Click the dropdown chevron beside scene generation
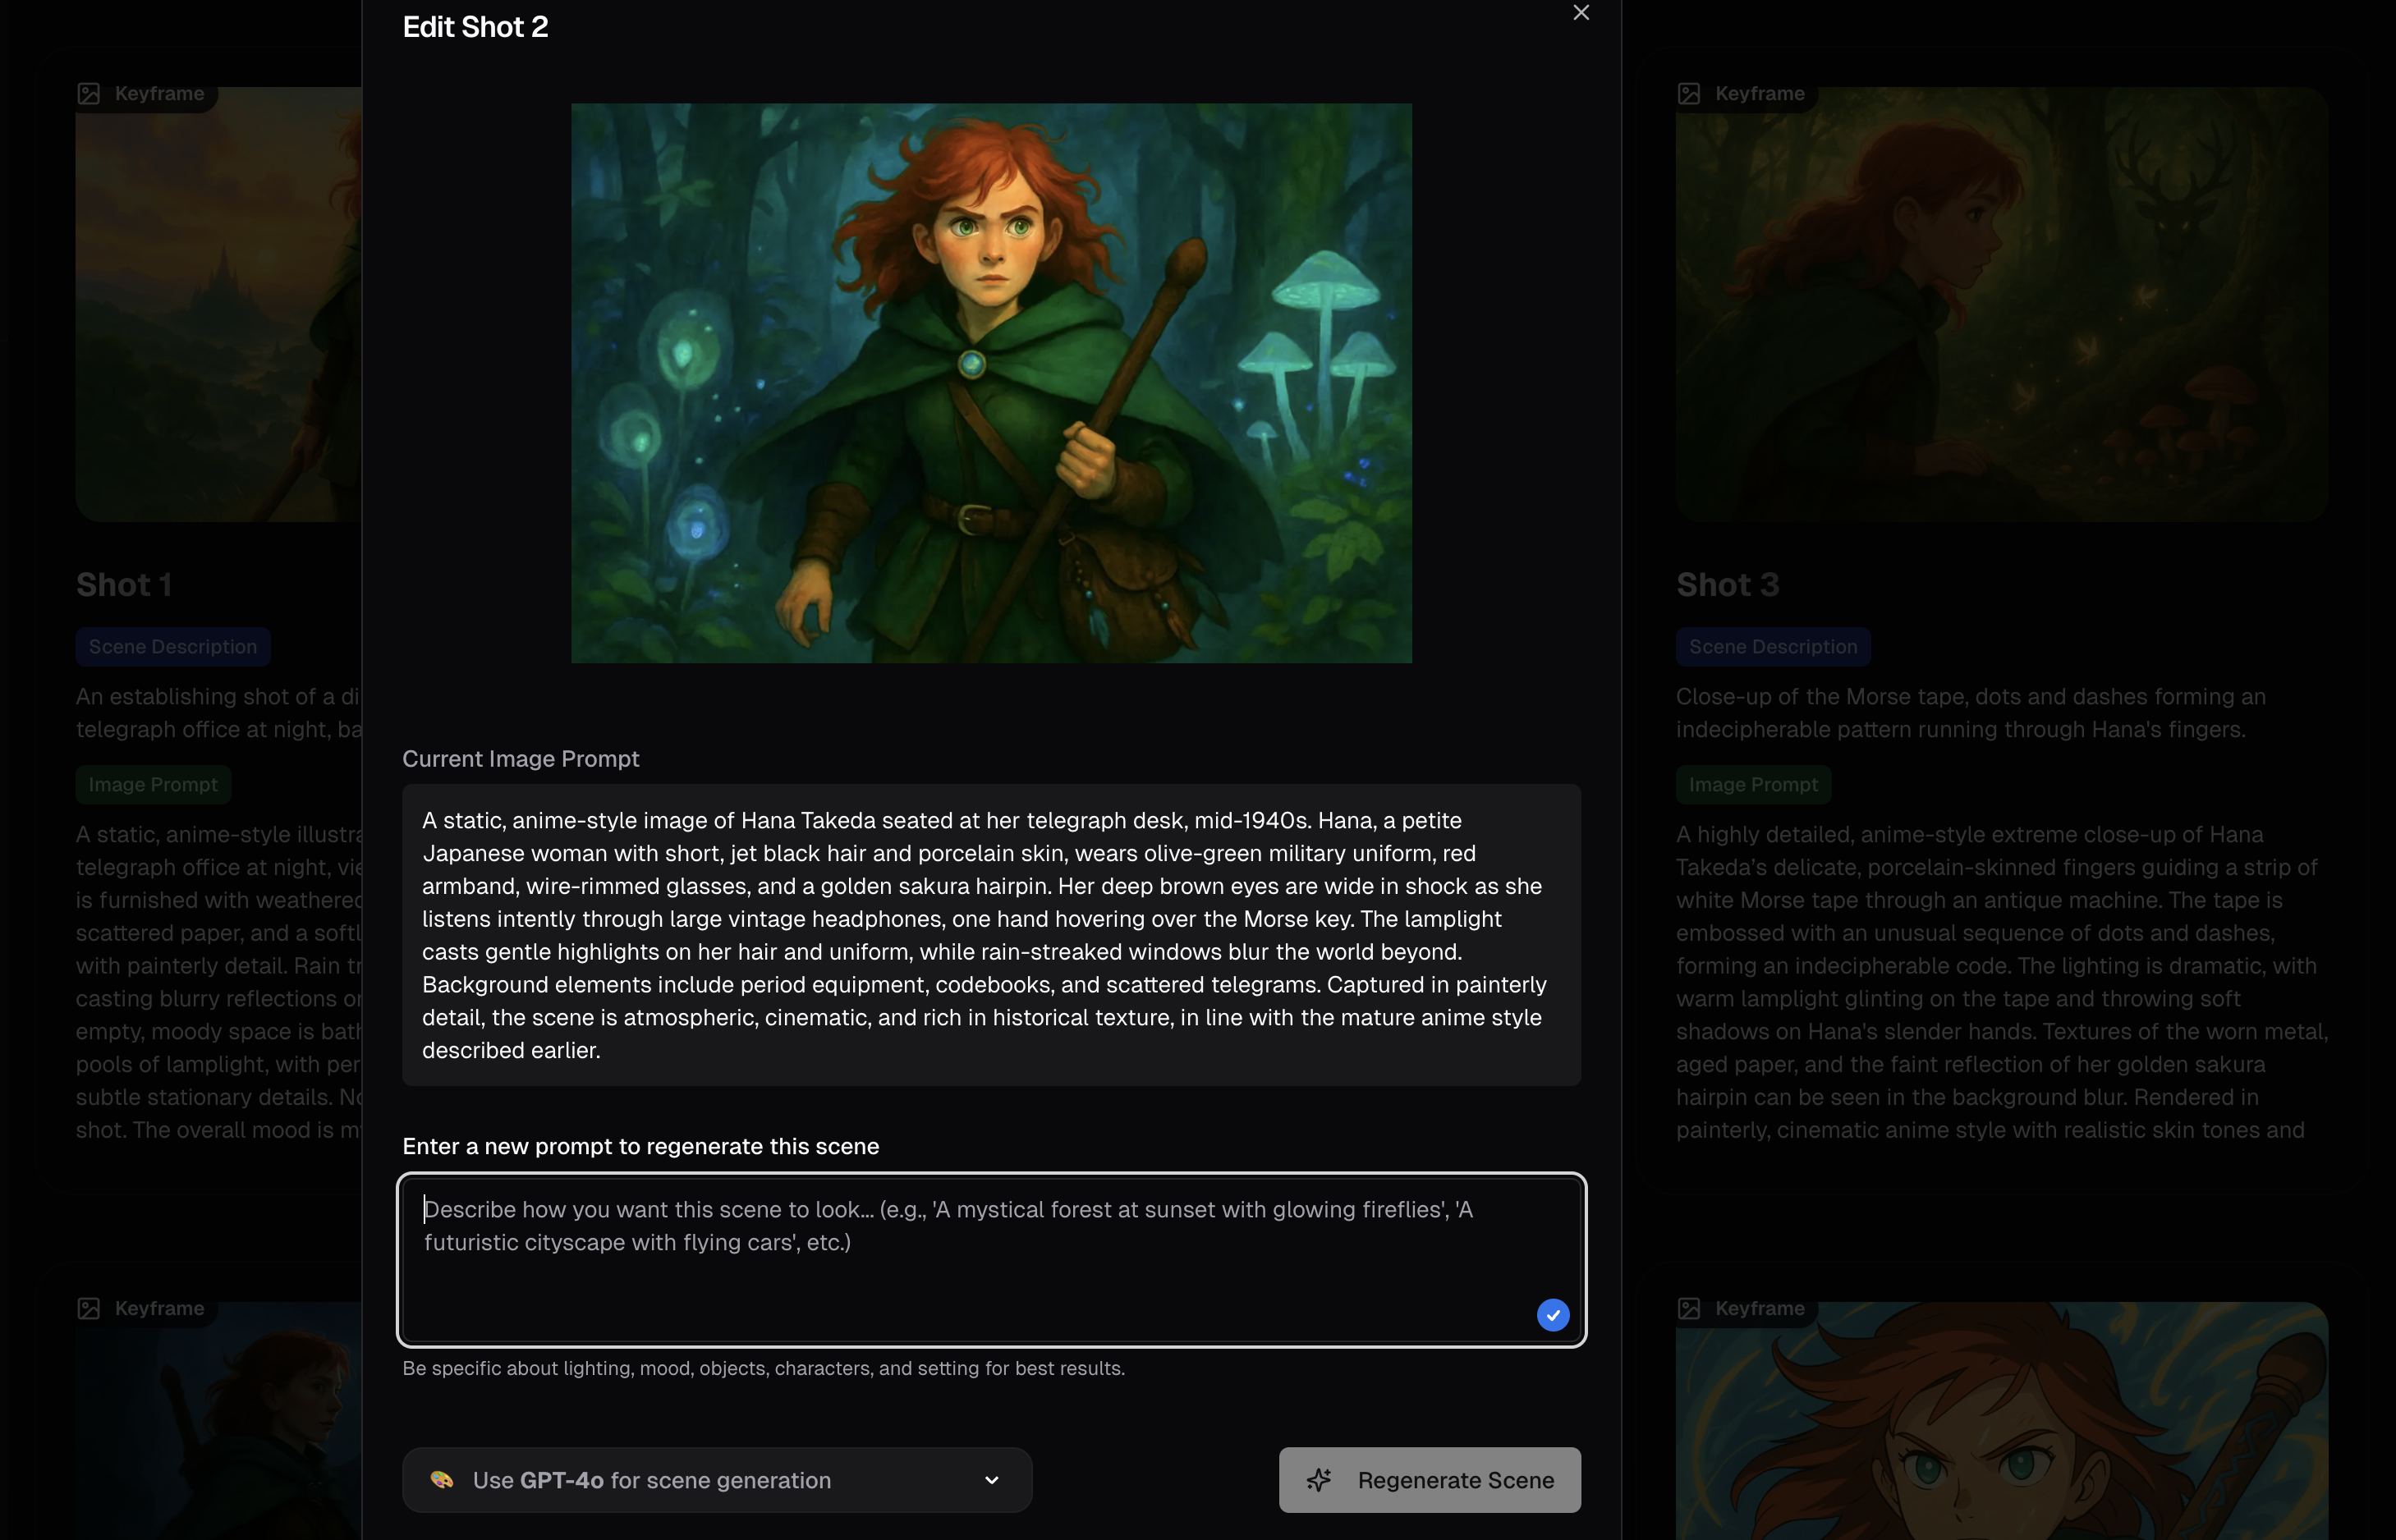The image size is (2396, 1540). 991,1480
